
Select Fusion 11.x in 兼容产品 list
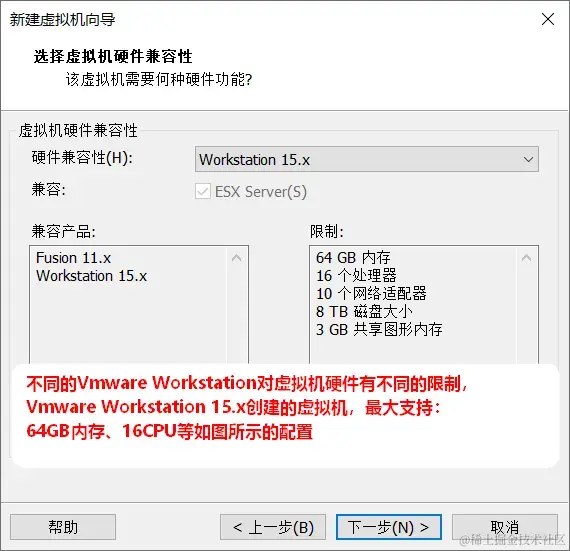[73, 258]
